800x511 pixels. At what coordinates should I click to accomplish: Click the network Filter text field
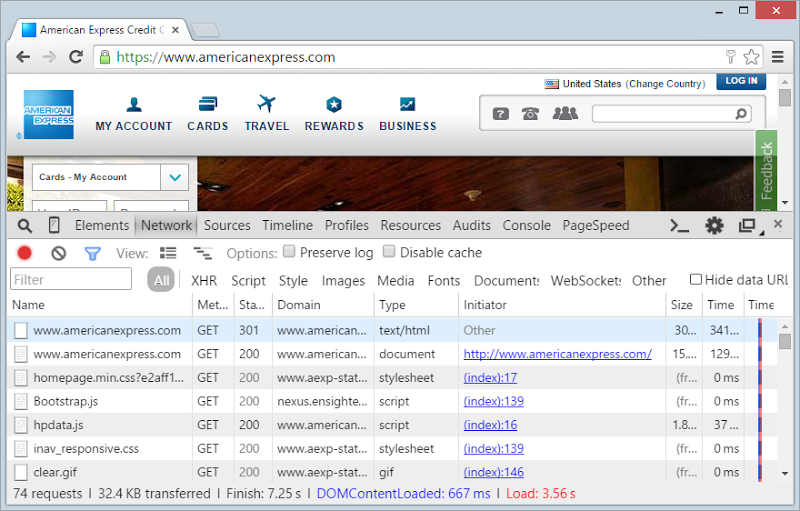pyautogui.click(x=71, y=279)
